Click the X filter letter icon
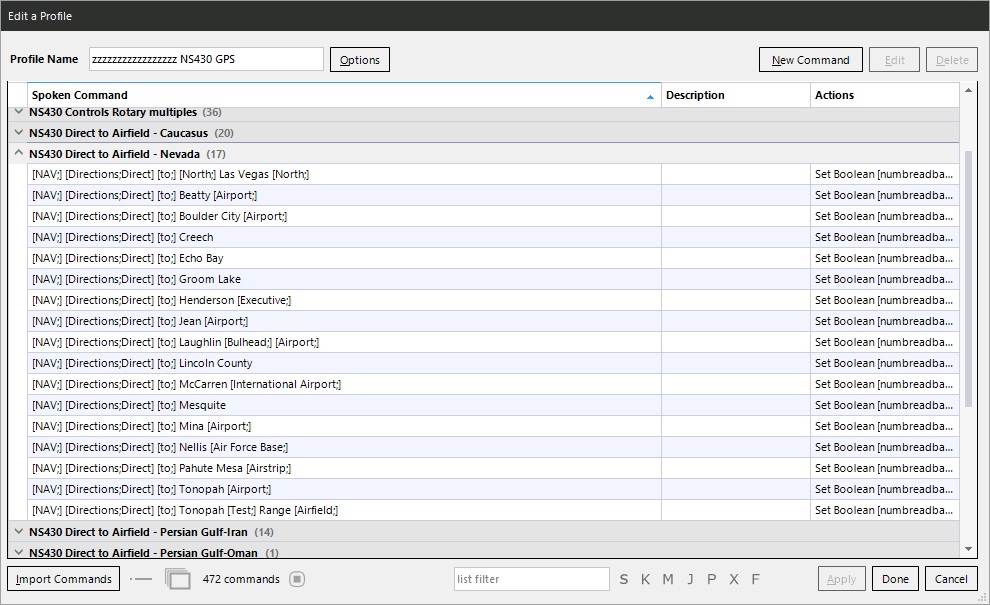This screenshot has width=990, height=605. pos(734,579)
